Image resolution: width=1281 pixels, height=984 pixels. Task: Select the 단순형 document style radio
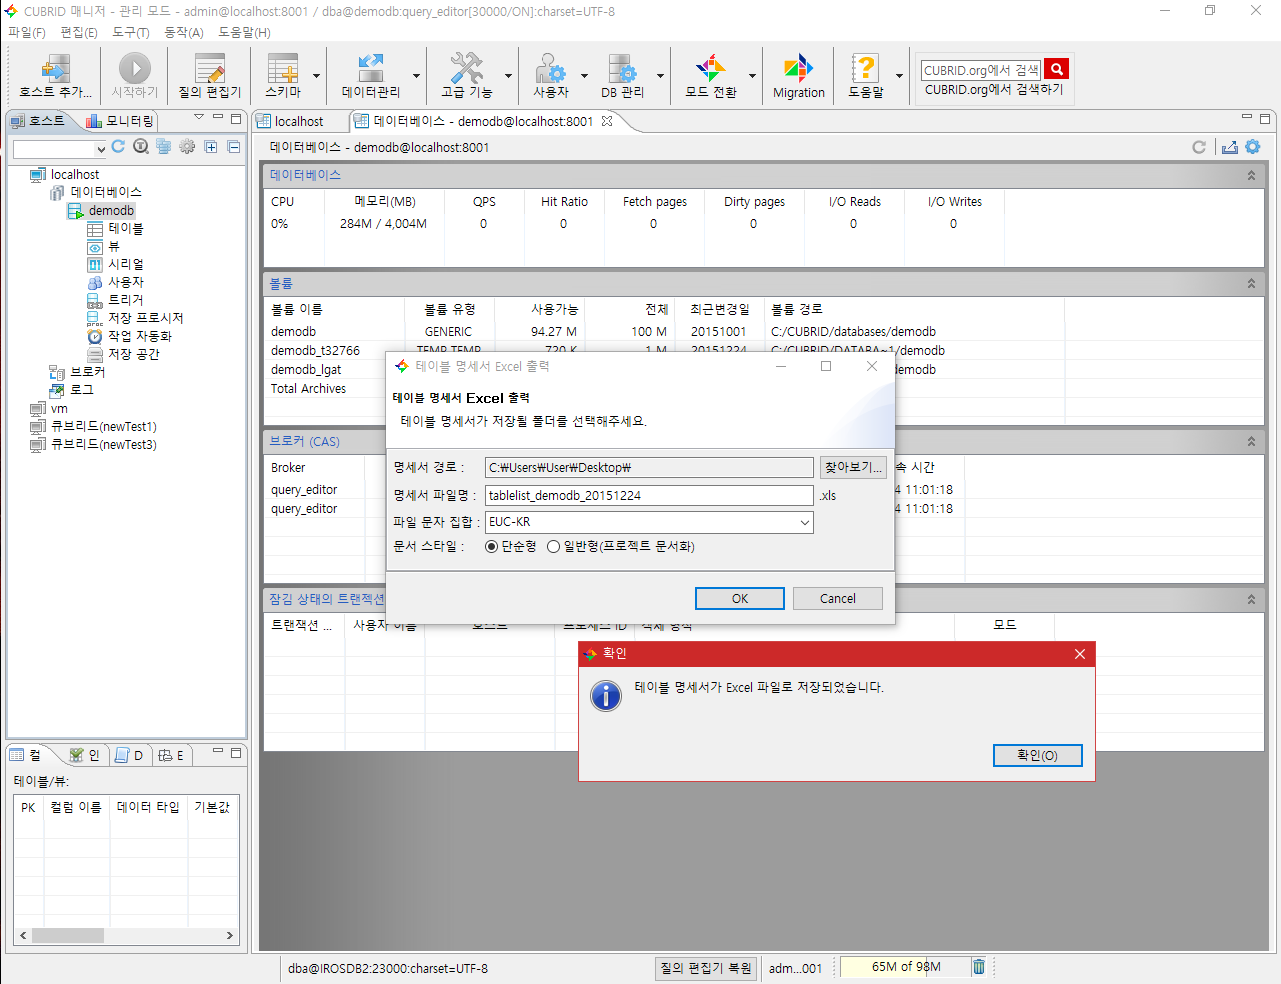[492, 546]
